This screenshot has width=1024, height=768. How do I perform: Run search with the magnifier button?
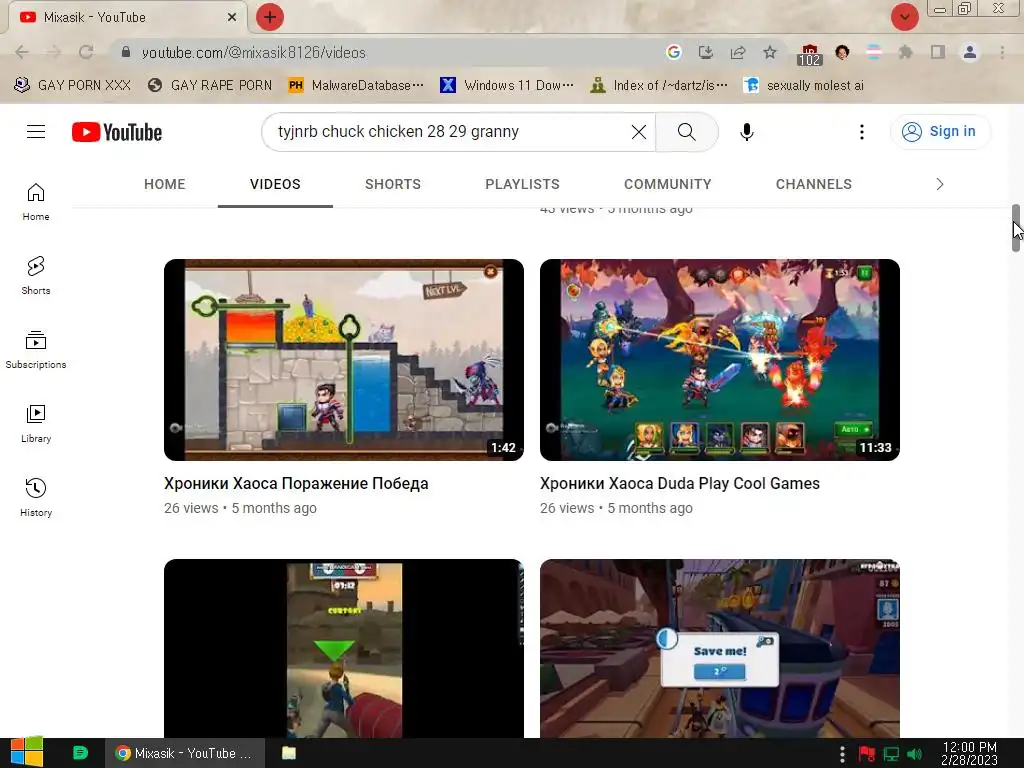tap(686, 132)
